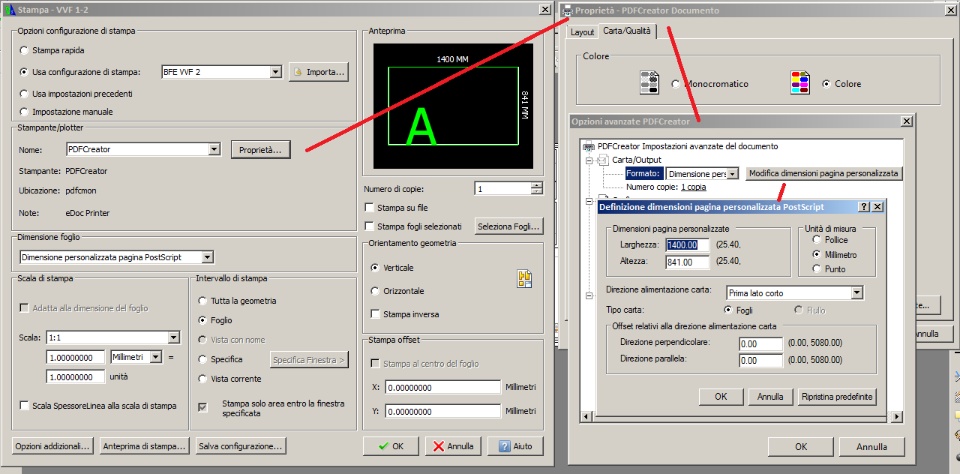Viewport: 960px width, 474px height.
Task: Select Tutta la geometria print range
Action: point(202,301)
